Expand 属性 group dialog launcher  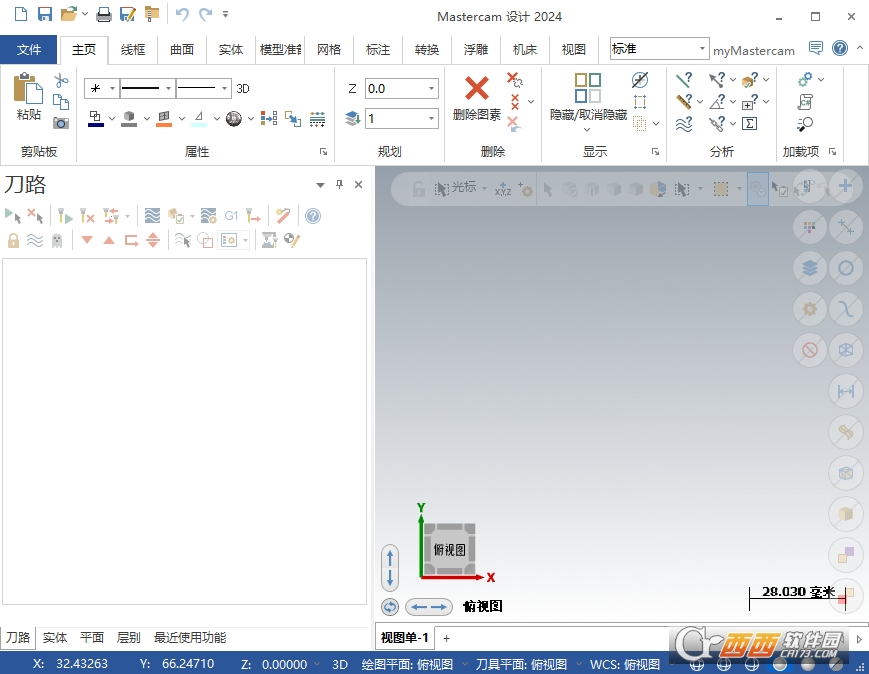323,151
